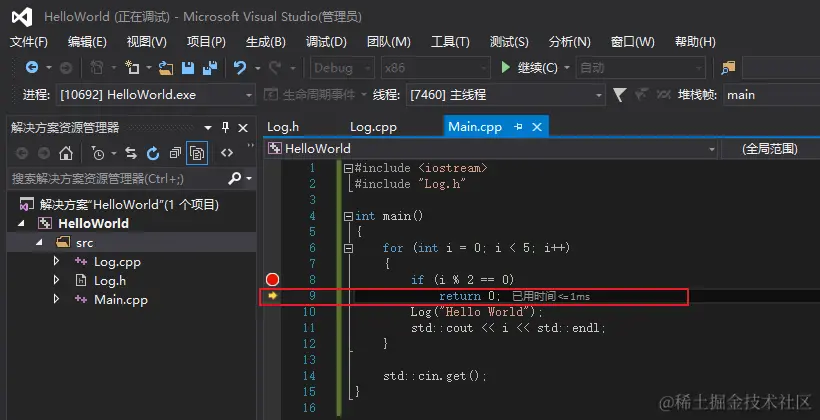Open the 文件(F) menu
Screen dimensions: 820x420
point(29,42)
